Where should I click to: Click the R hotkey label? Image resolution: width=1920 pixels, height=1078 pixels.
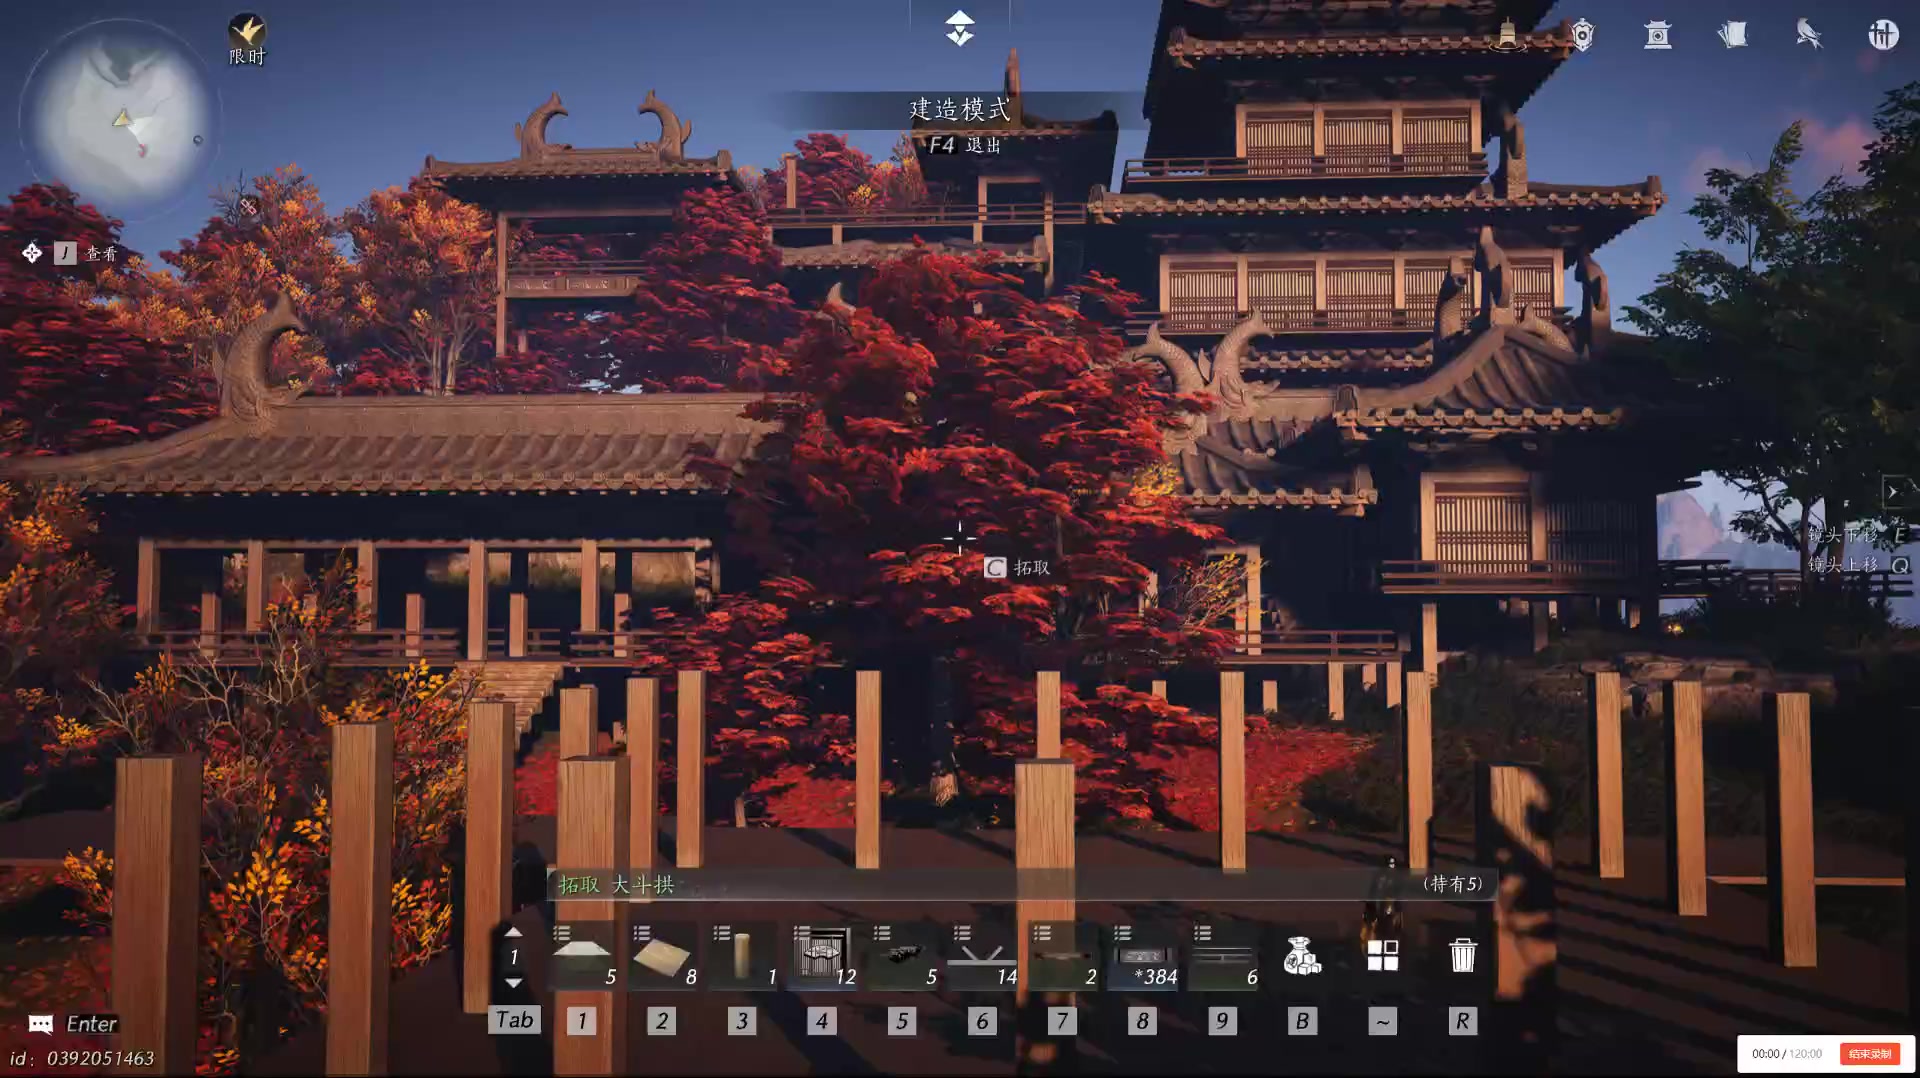coord(1462,1021)
